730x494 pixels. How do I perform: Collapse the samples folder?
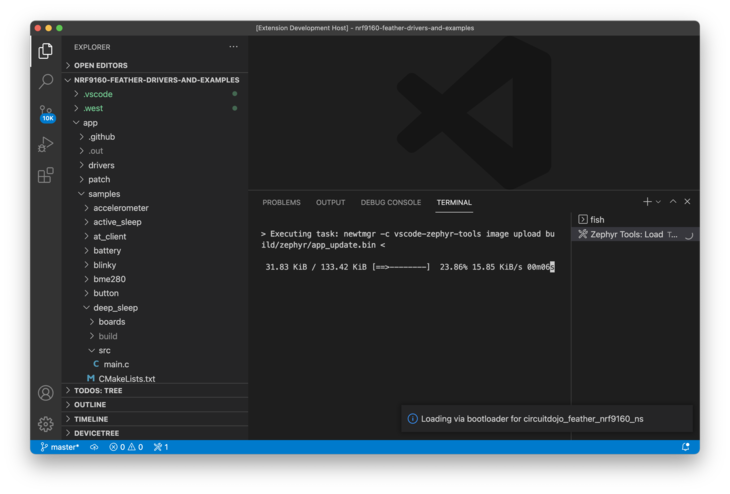[x=155, y=194]
